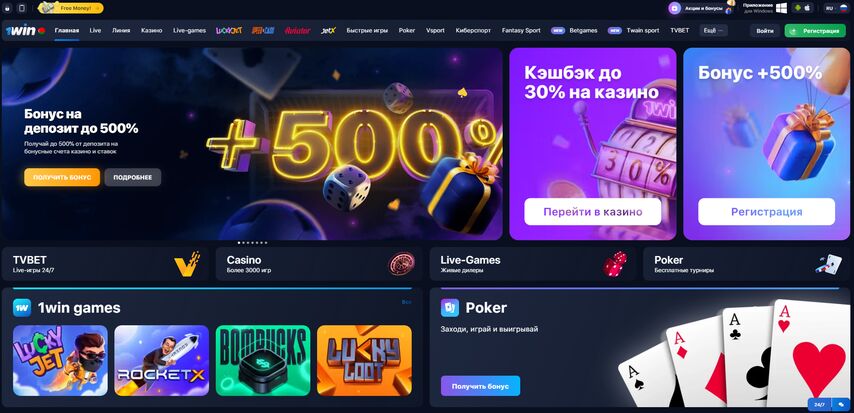Viewport: 854px width, 413px height.
Task: Open the Lucky Jet logo link in navbar
Action: tap(229, 31)
